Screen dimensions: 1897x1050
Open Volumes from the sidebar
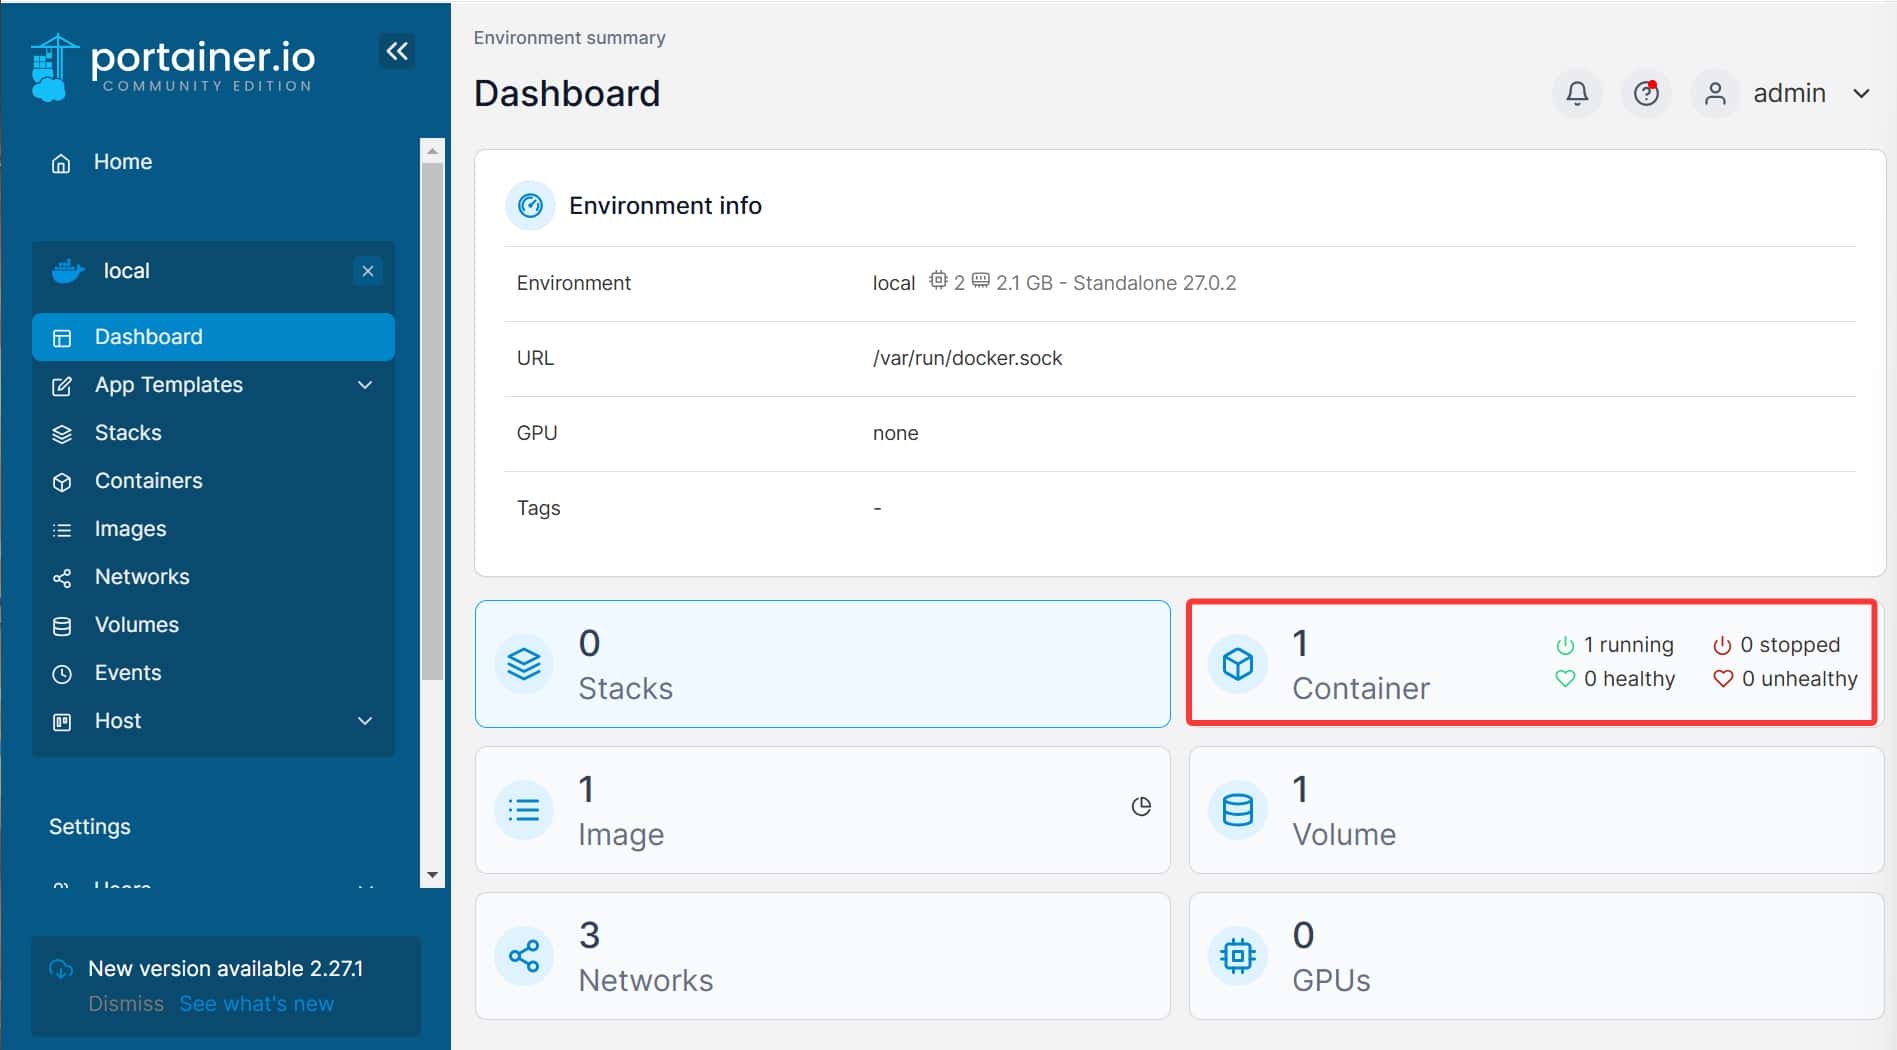pos(136,625)
